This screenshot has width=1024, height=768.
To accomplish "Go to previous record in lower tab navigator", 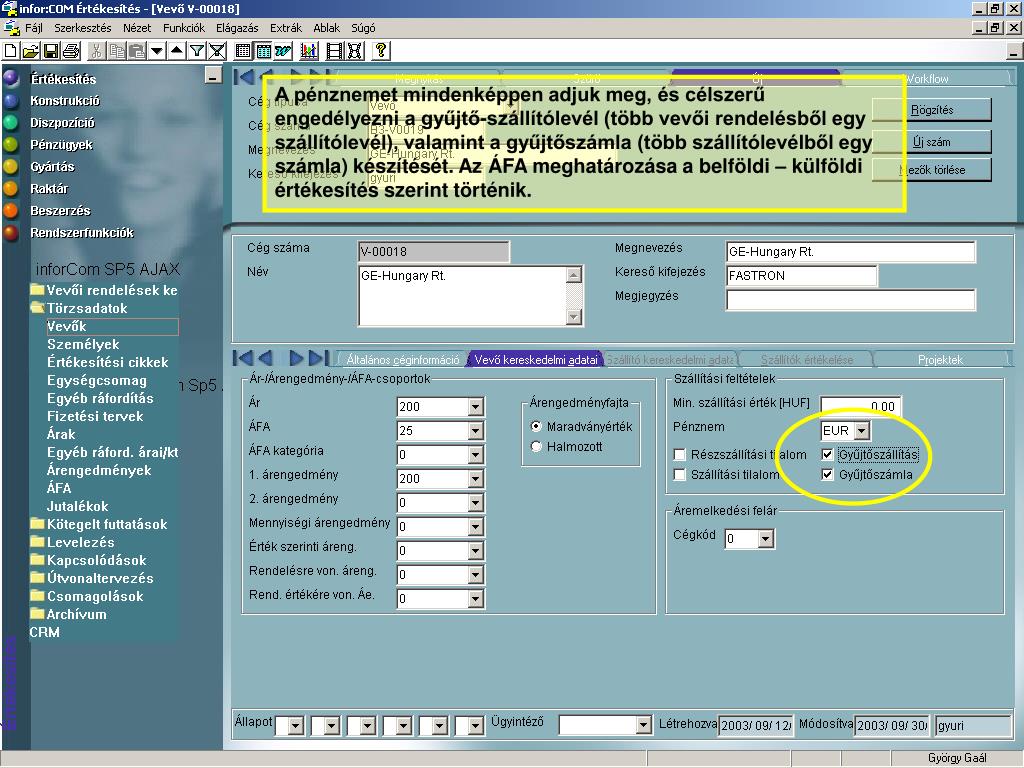I will (264, 358).
